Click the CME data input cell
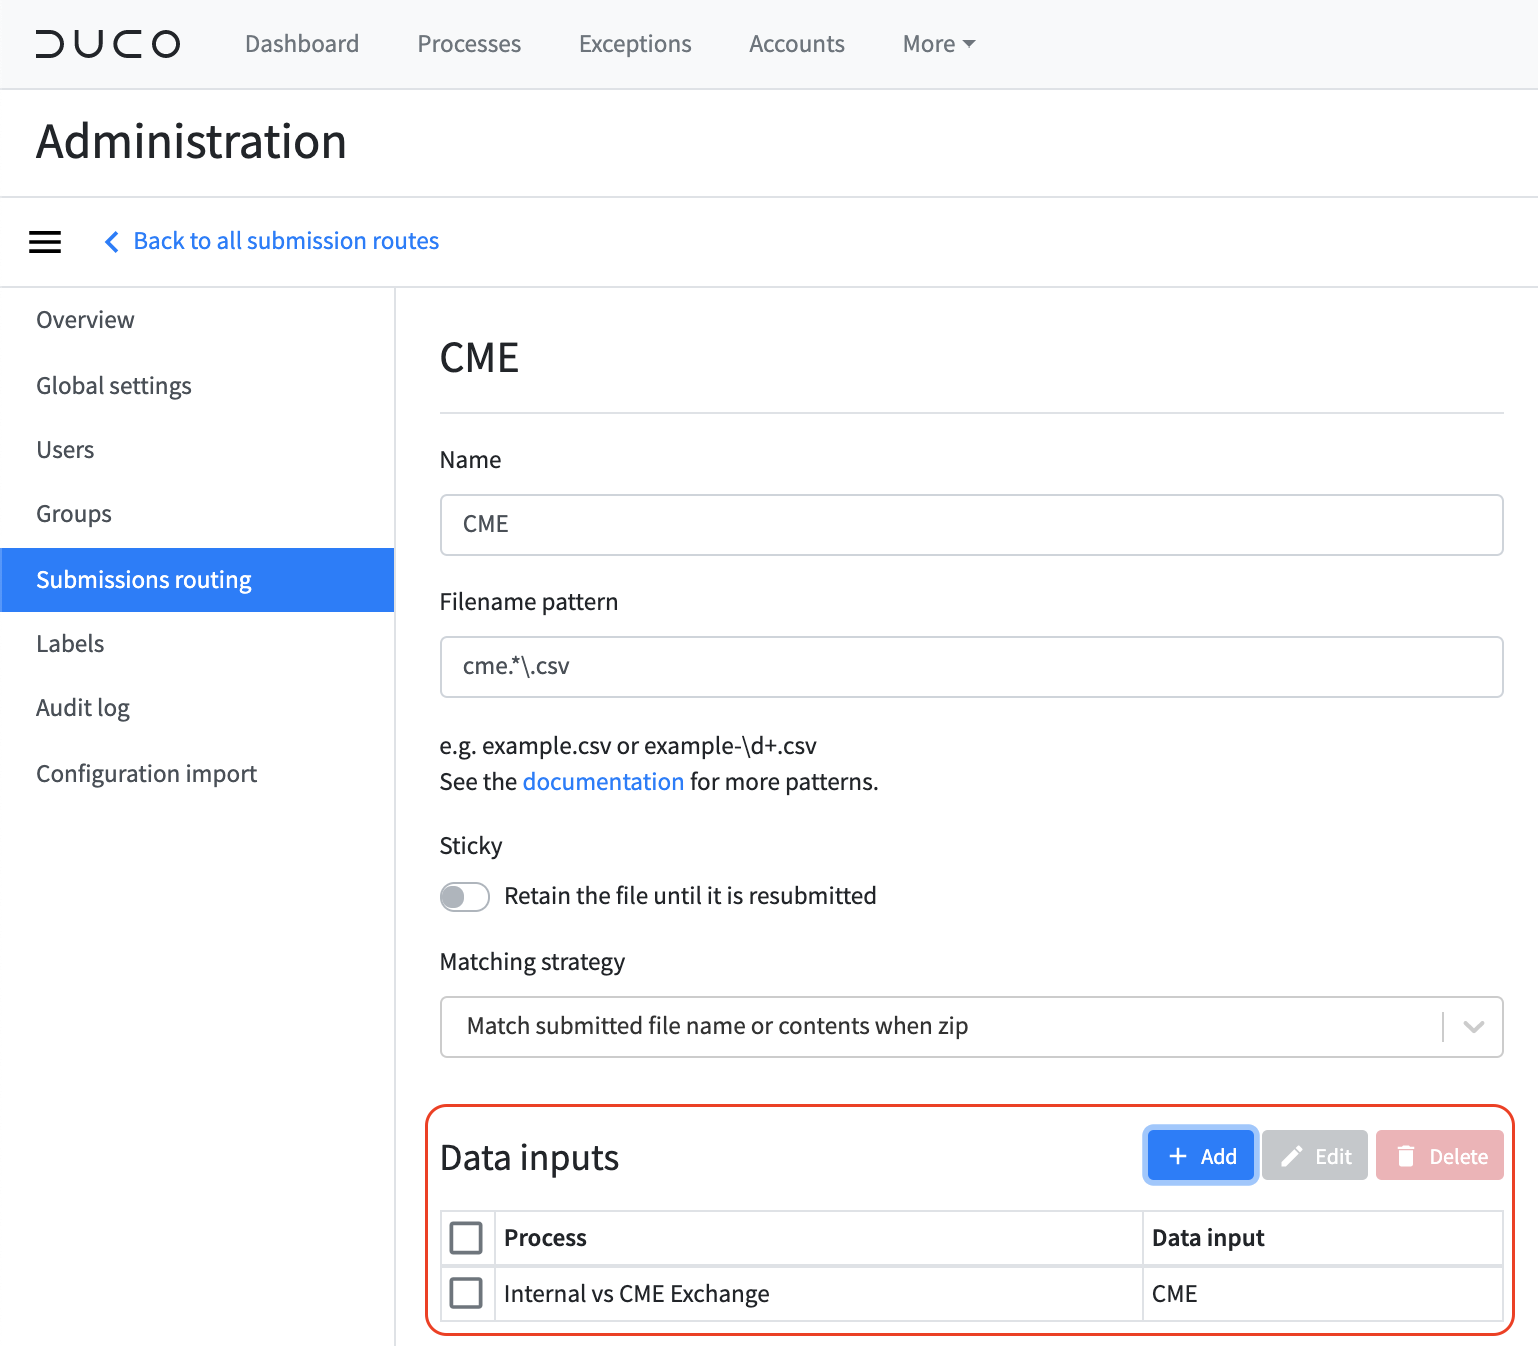 (1323, 1294)
